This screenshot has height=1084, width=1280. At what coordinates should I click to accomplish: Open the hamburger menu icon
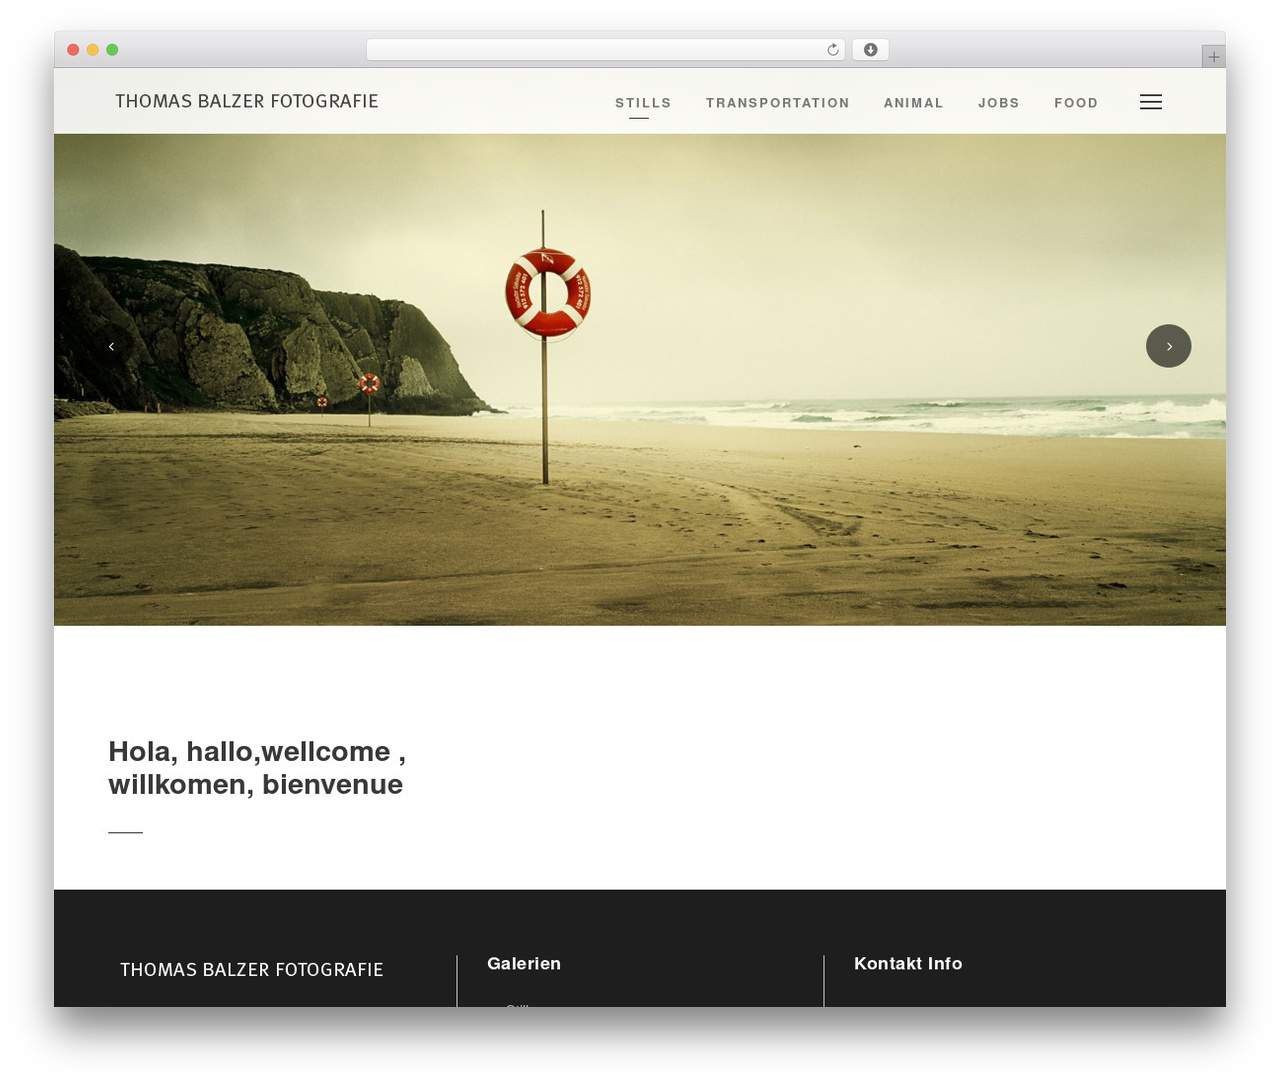[1151, 102]
